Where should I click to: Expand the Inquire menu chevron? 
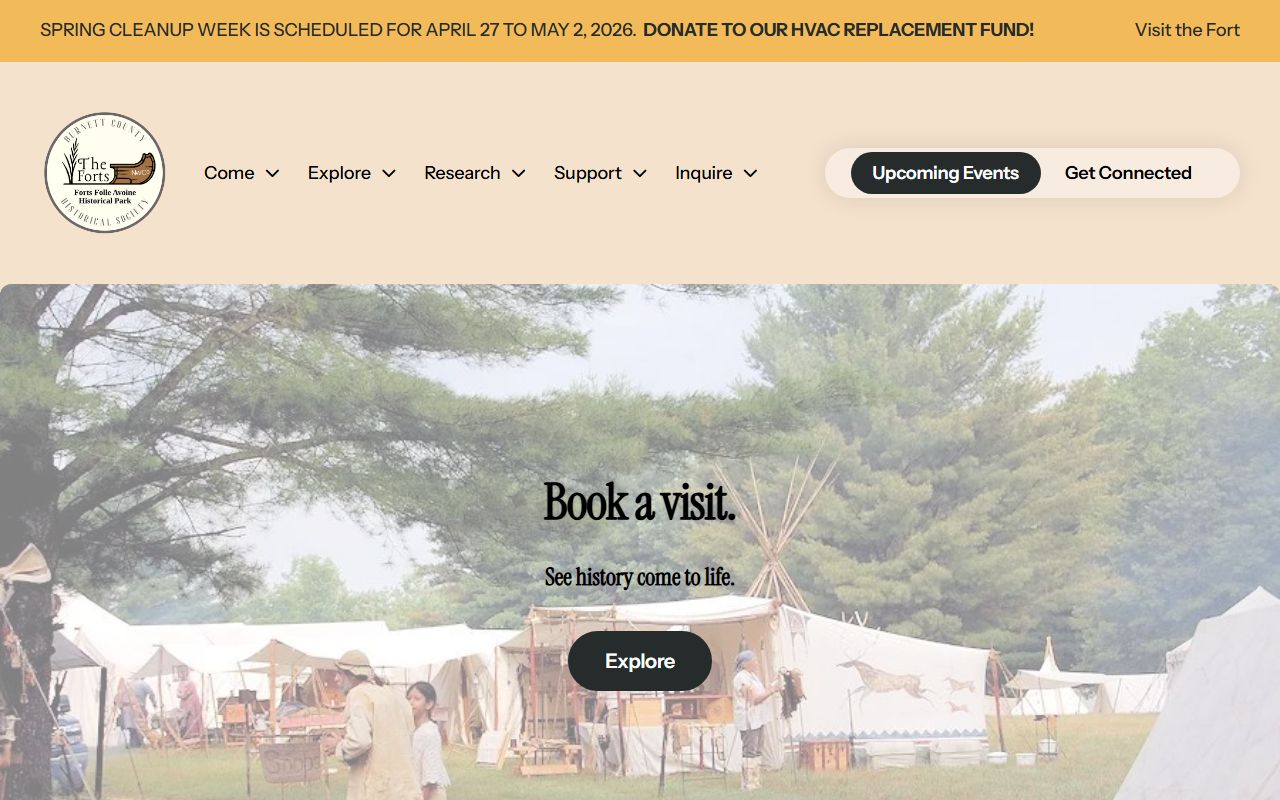click(750, 173)
